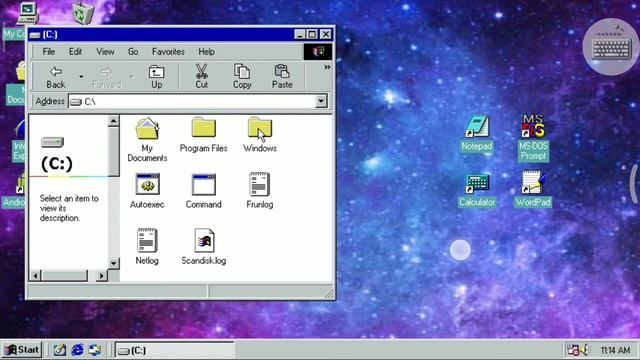Select the Frunlog text file
The image size is (640, 360).
(x=260, y=191)
